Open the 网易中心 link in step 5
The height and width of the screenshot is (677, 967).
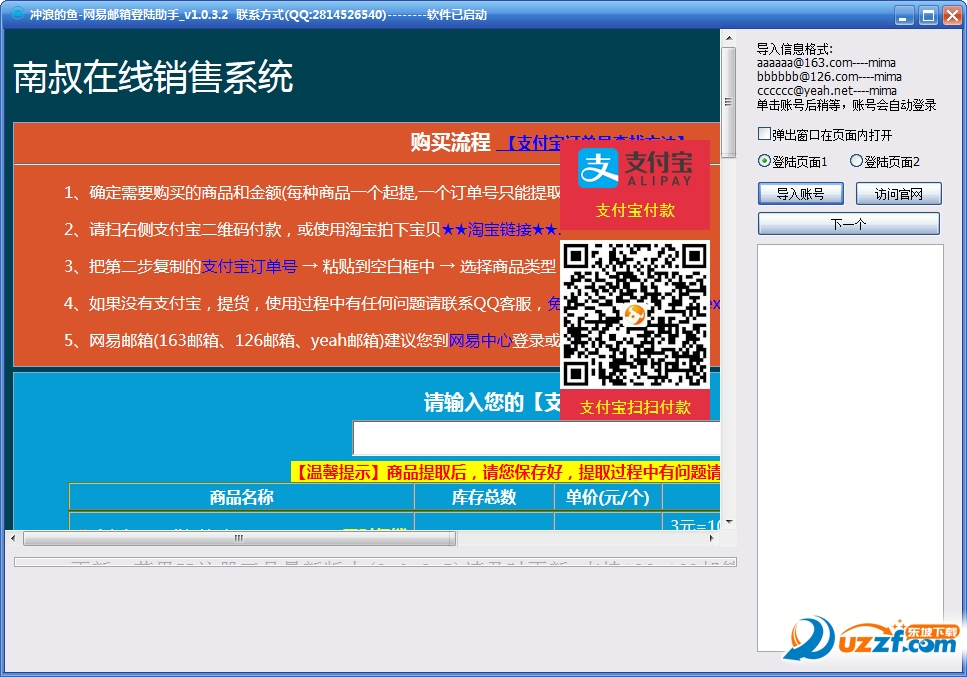pyautogui.click(x=480, y=340)
